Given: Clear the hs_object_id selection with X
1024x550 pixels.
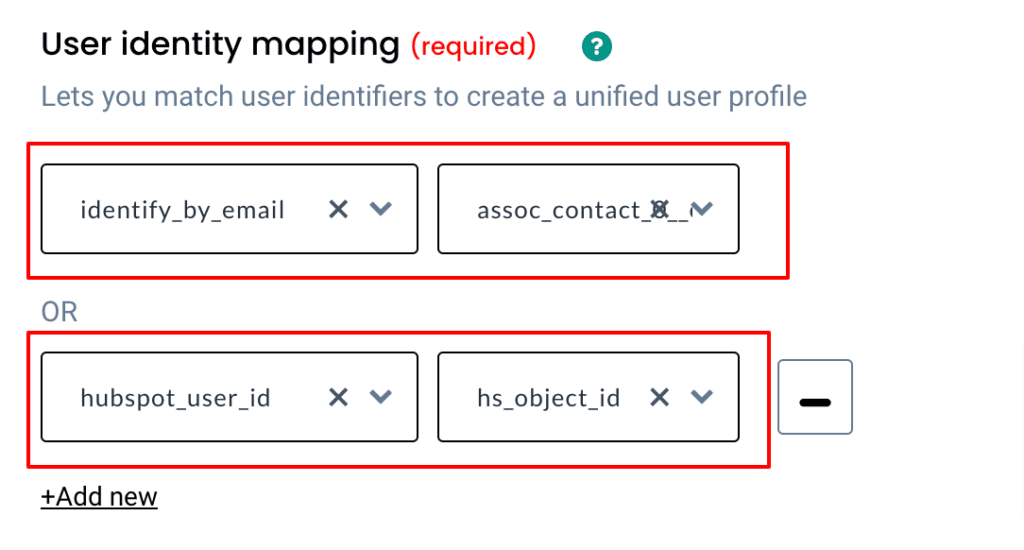Looking at the screenshot, I should (660, 397).
